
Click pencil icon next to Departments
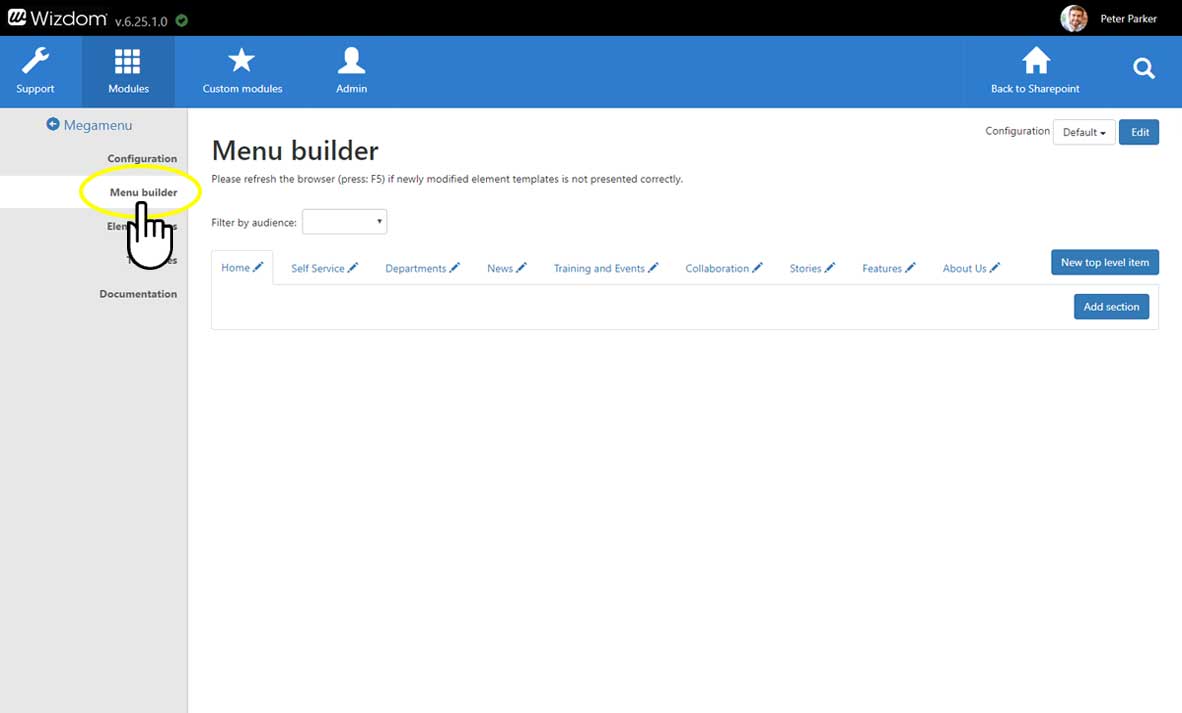point(455,268)
